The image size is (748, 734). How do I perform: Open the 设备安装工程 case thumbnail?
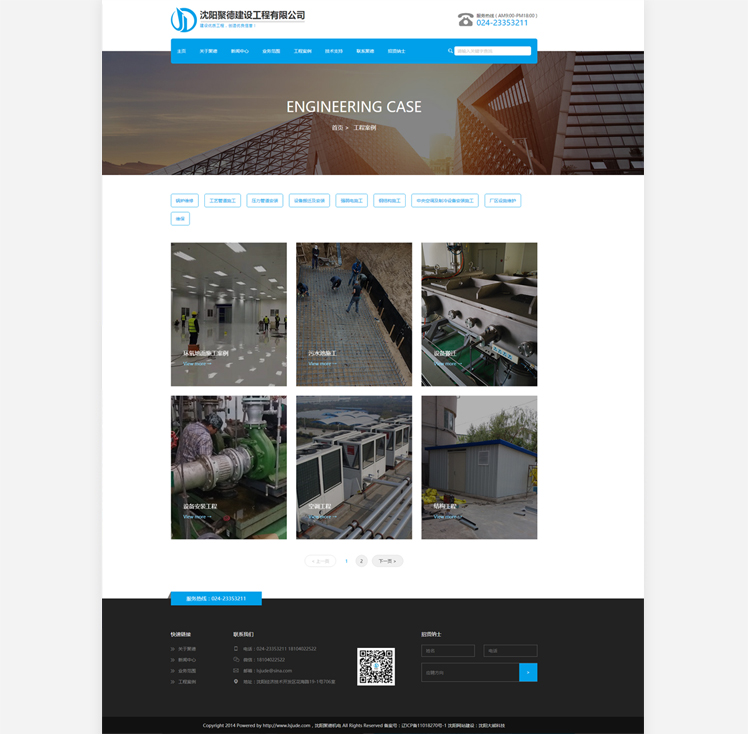228,467
